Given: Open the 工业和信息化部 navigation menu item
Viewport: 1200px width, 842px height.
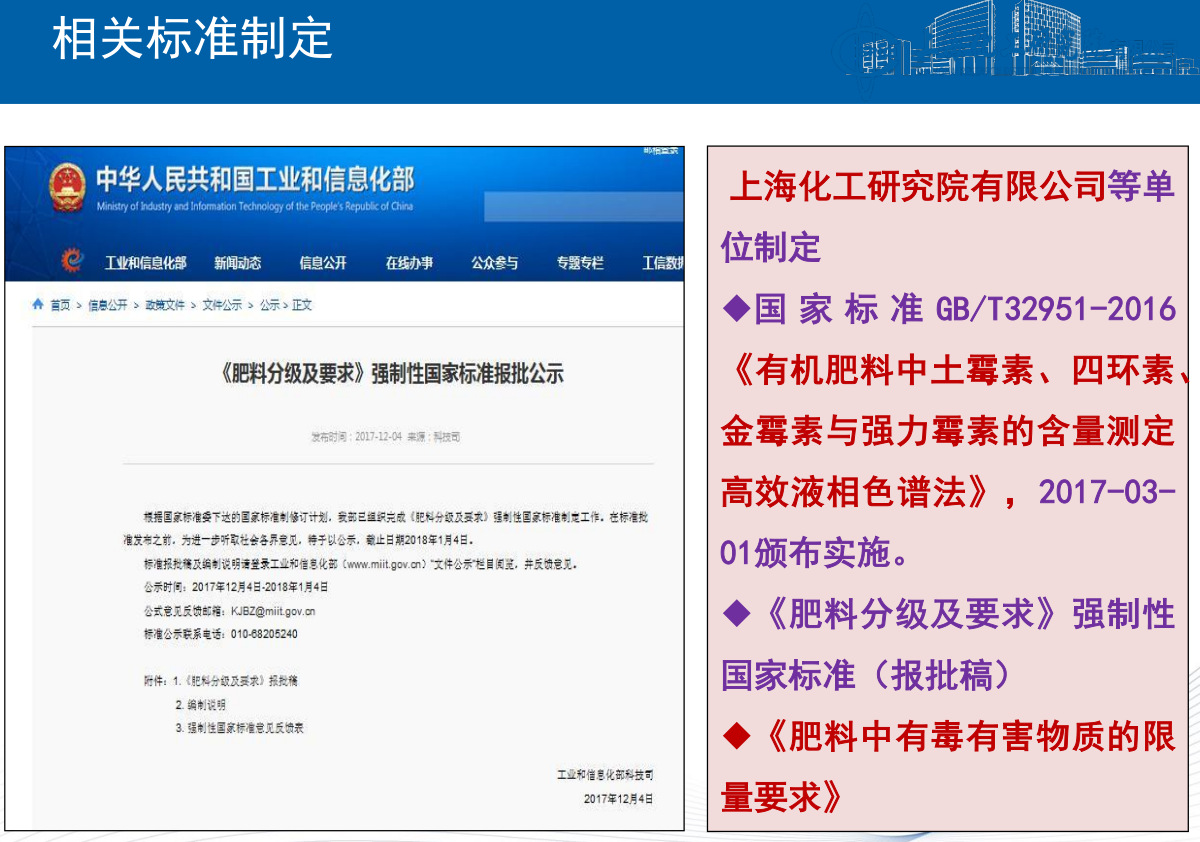Looking at the screenshot, I should (146, 263).
